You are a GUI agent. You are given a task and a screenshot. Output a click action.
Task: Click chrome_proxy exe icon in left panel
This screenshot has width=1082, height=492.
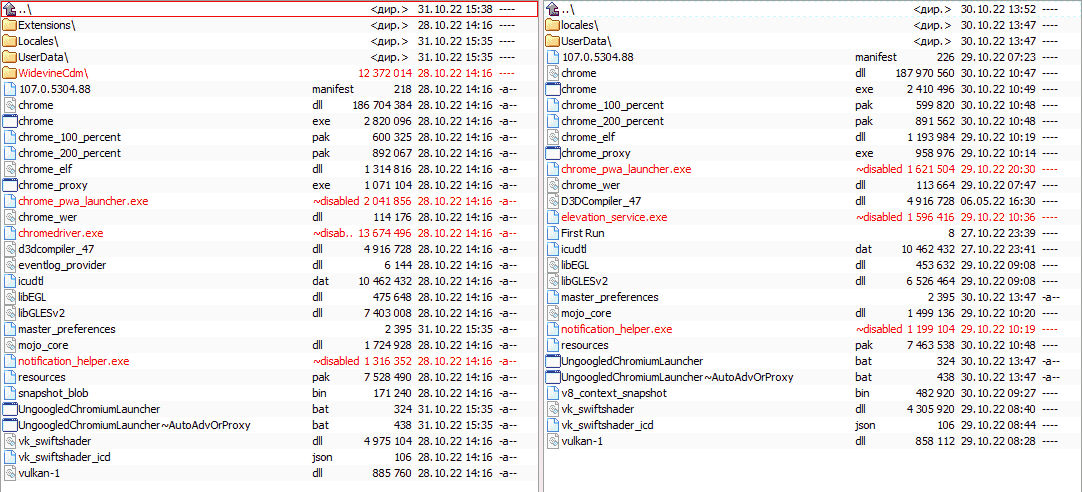tap(10, 185)
